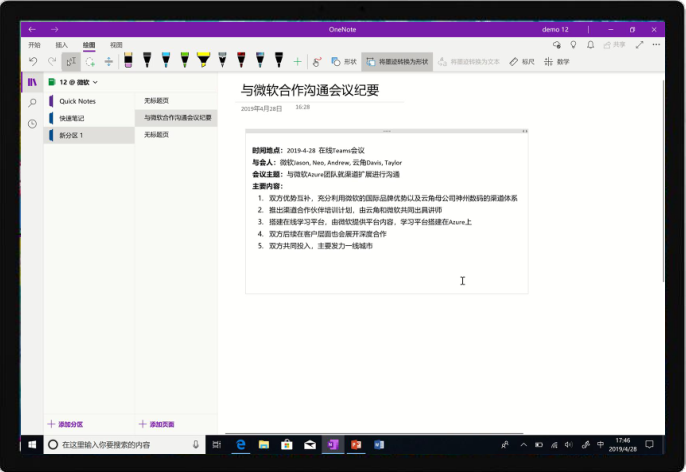
Task: Toggle draw with touch mode
Action: pos(317,62)
